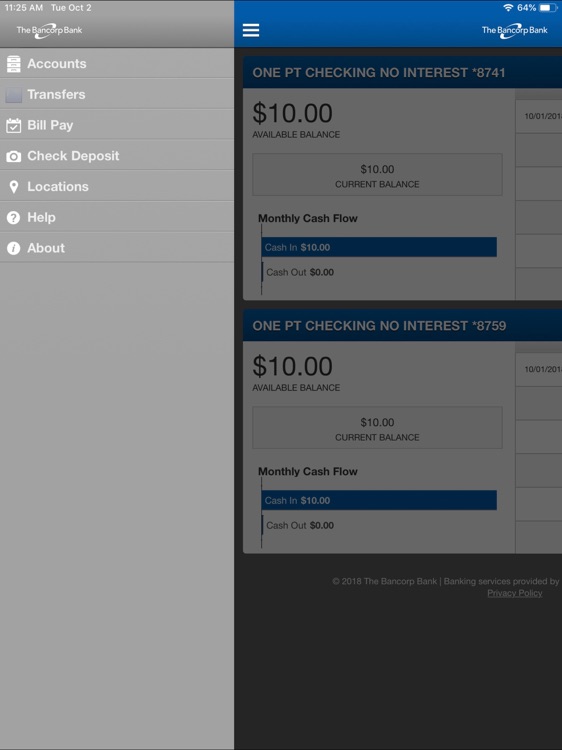Tap the 64% battery percentage

[526, 8]
